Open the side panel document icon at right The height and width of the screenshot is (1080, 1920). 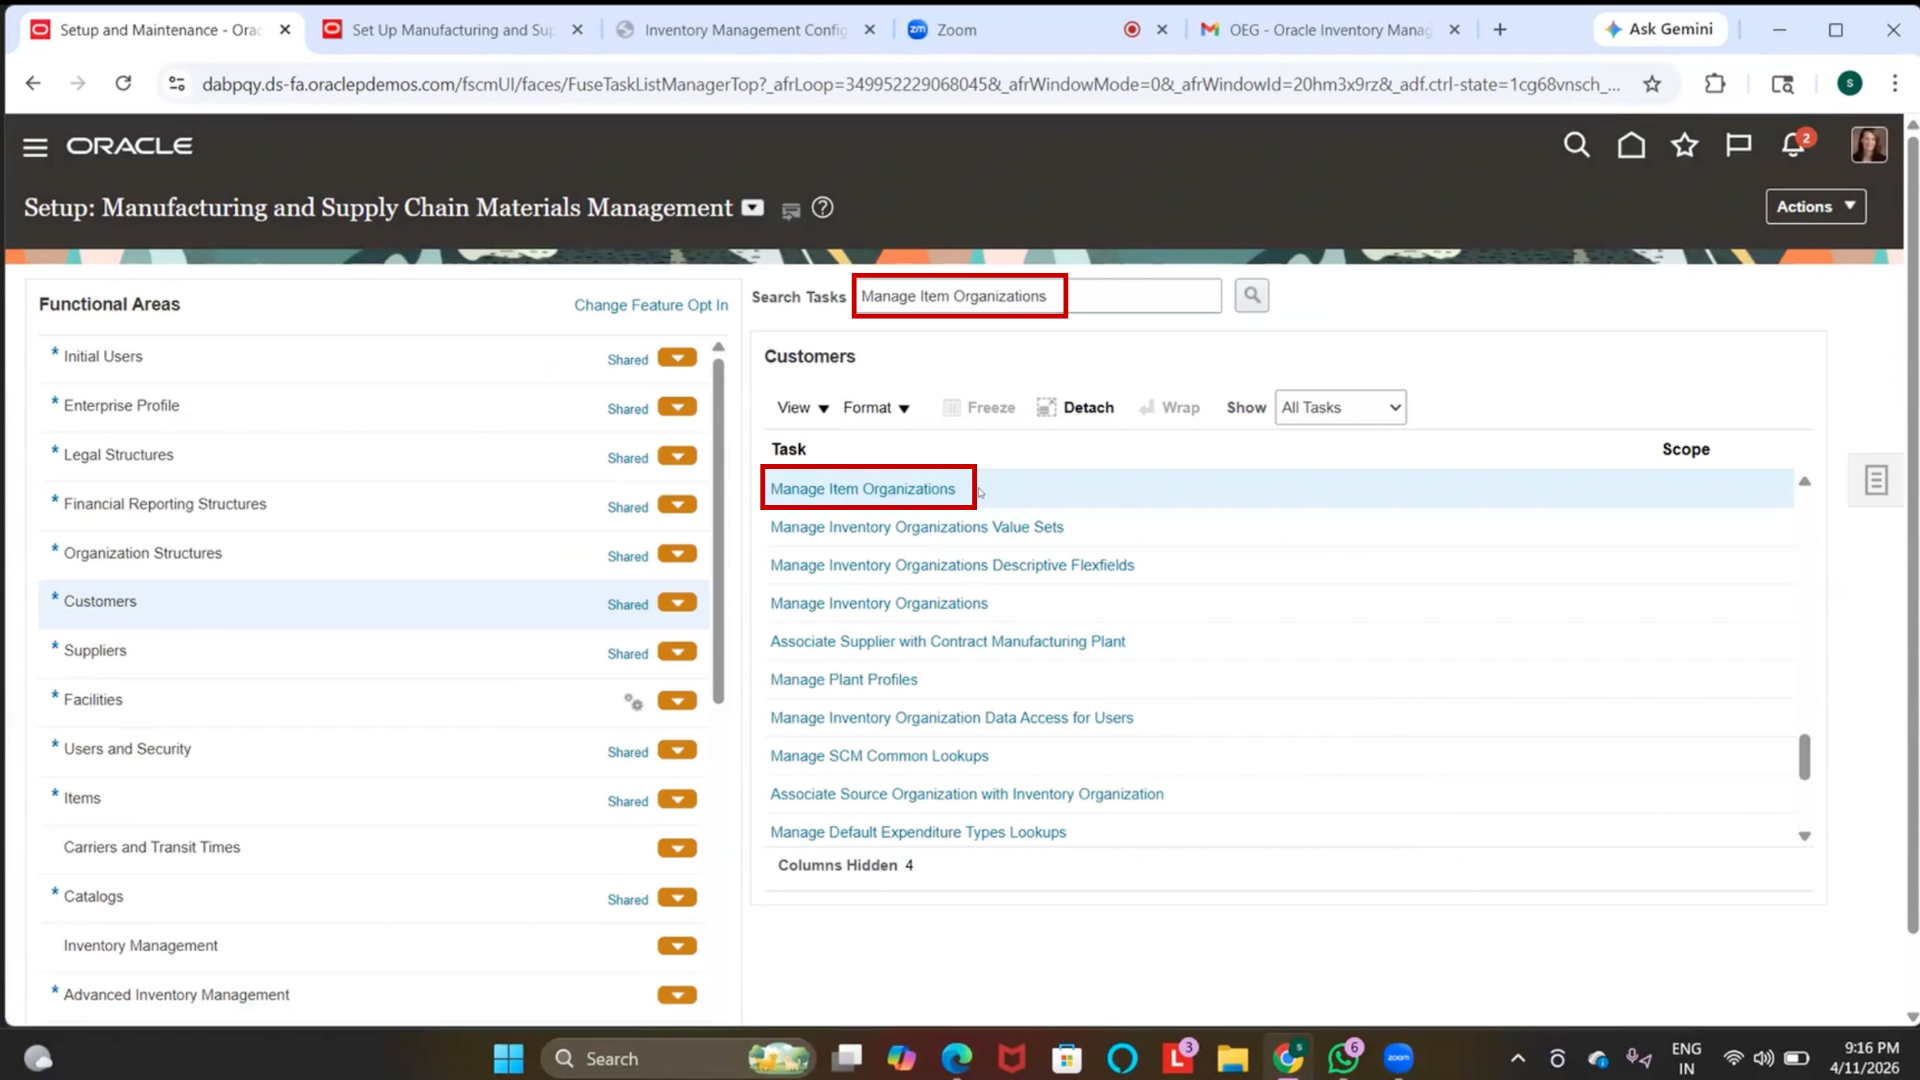tap(1875, 480)
